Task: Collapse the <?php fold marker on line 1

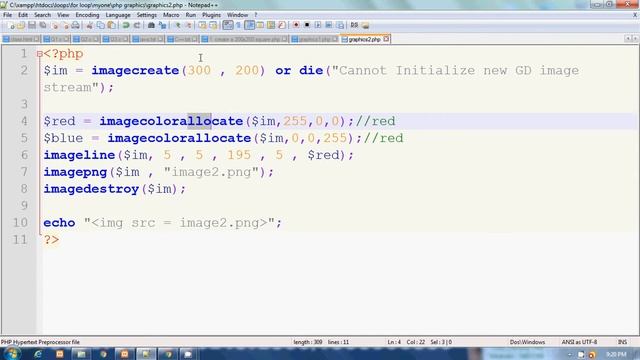Action: coord(40,54)
